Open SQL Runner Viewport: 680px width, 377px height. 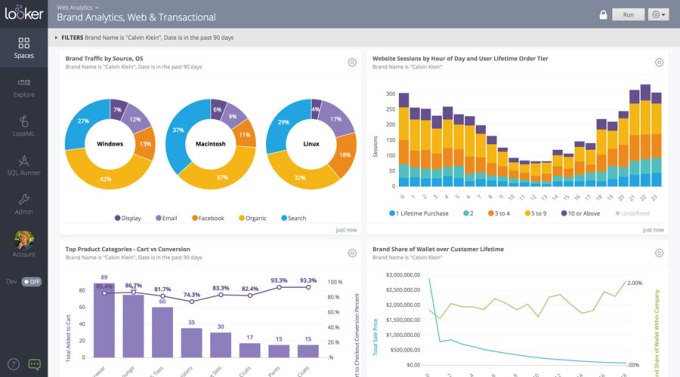point(24,166)
